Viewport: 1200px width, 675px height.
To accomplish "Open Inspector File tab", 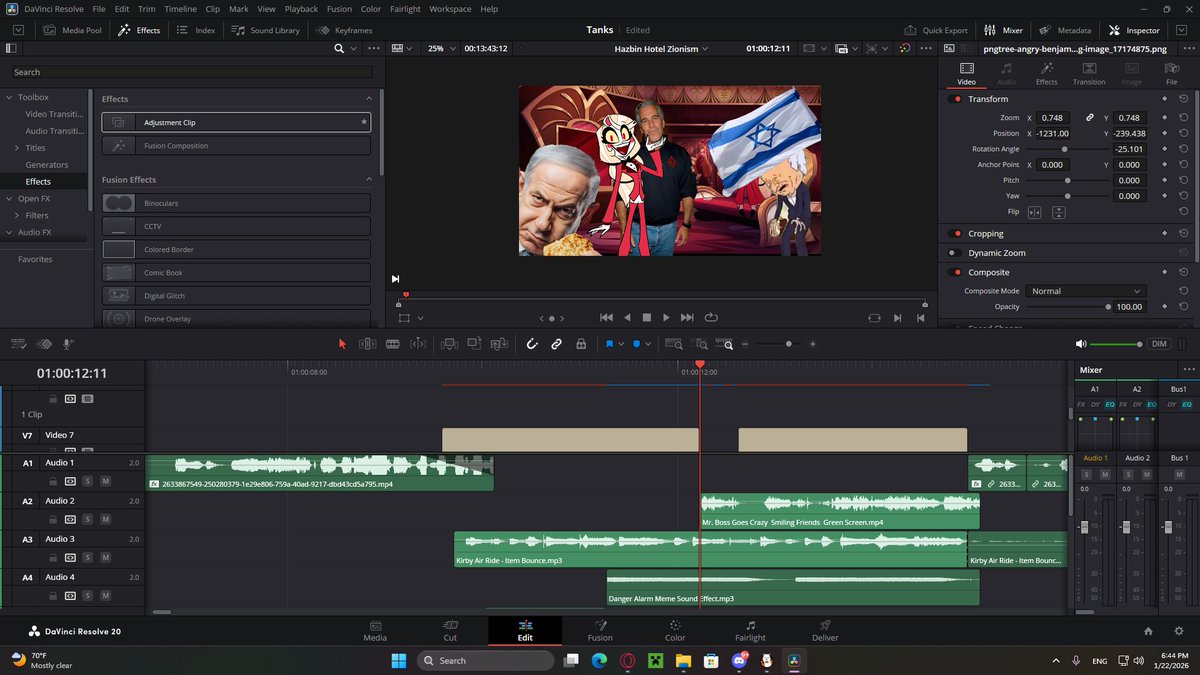I will pos(1171,74).
